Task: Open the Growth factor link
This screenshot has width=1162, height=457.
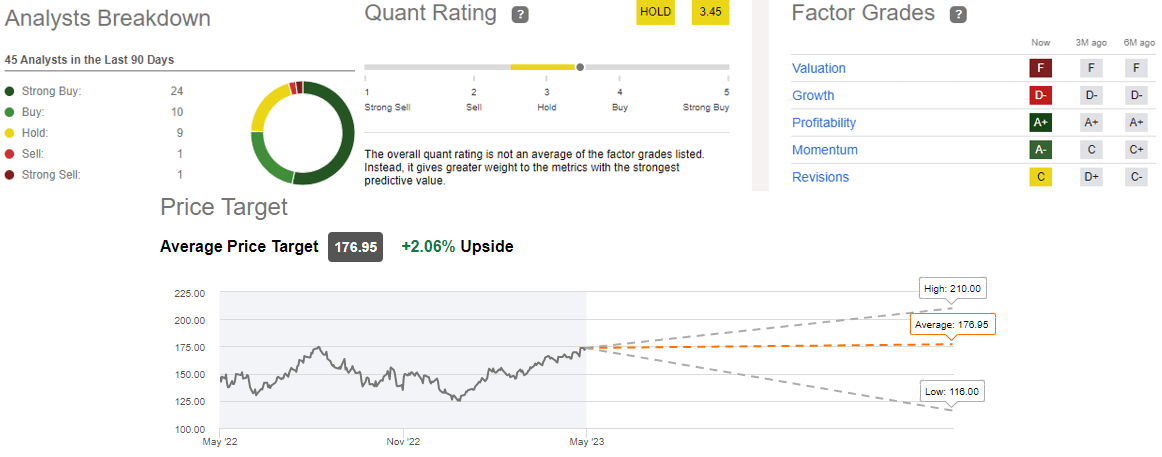Action: (813, 96)
